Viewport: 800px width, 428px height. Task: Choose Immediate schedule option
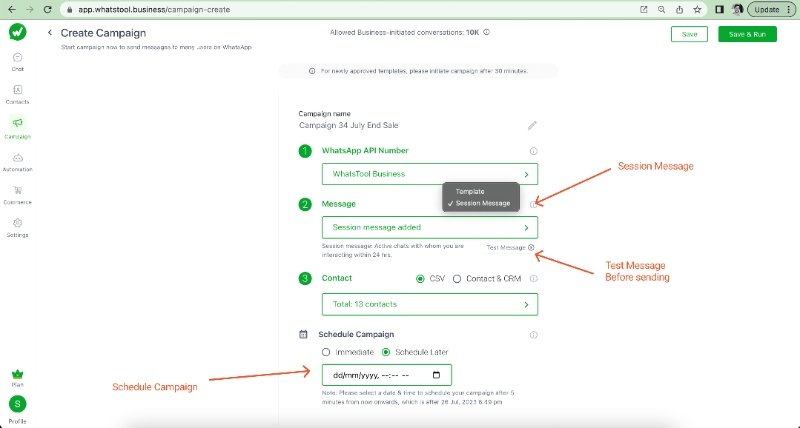[326, 352]
